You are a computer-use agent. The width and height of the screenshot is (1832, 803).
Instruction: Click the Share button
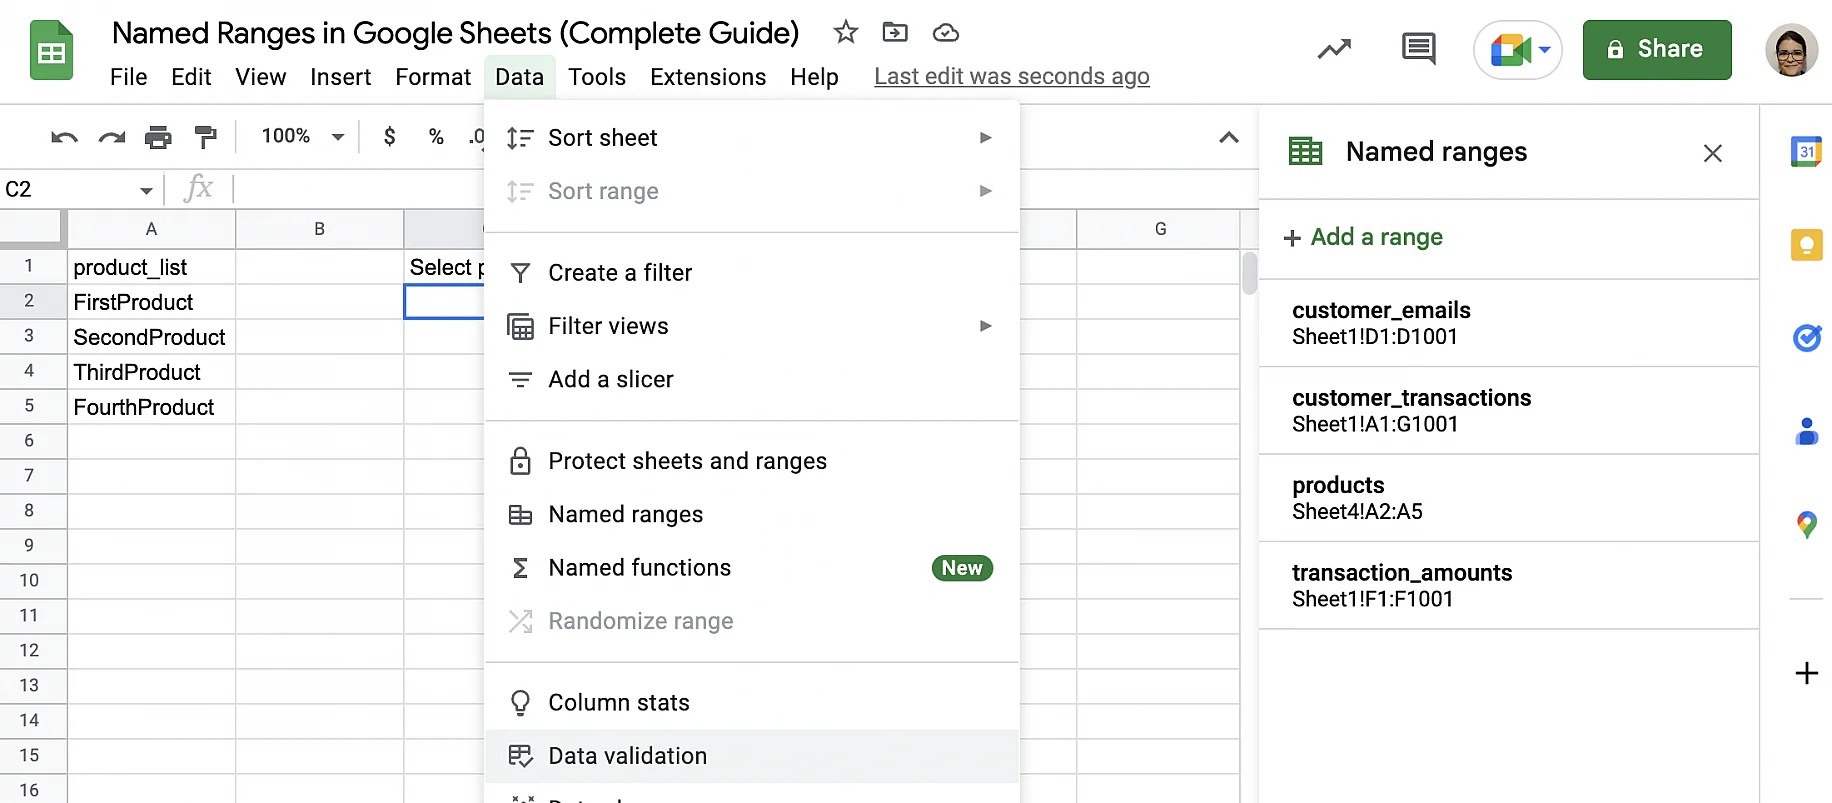1657,49
